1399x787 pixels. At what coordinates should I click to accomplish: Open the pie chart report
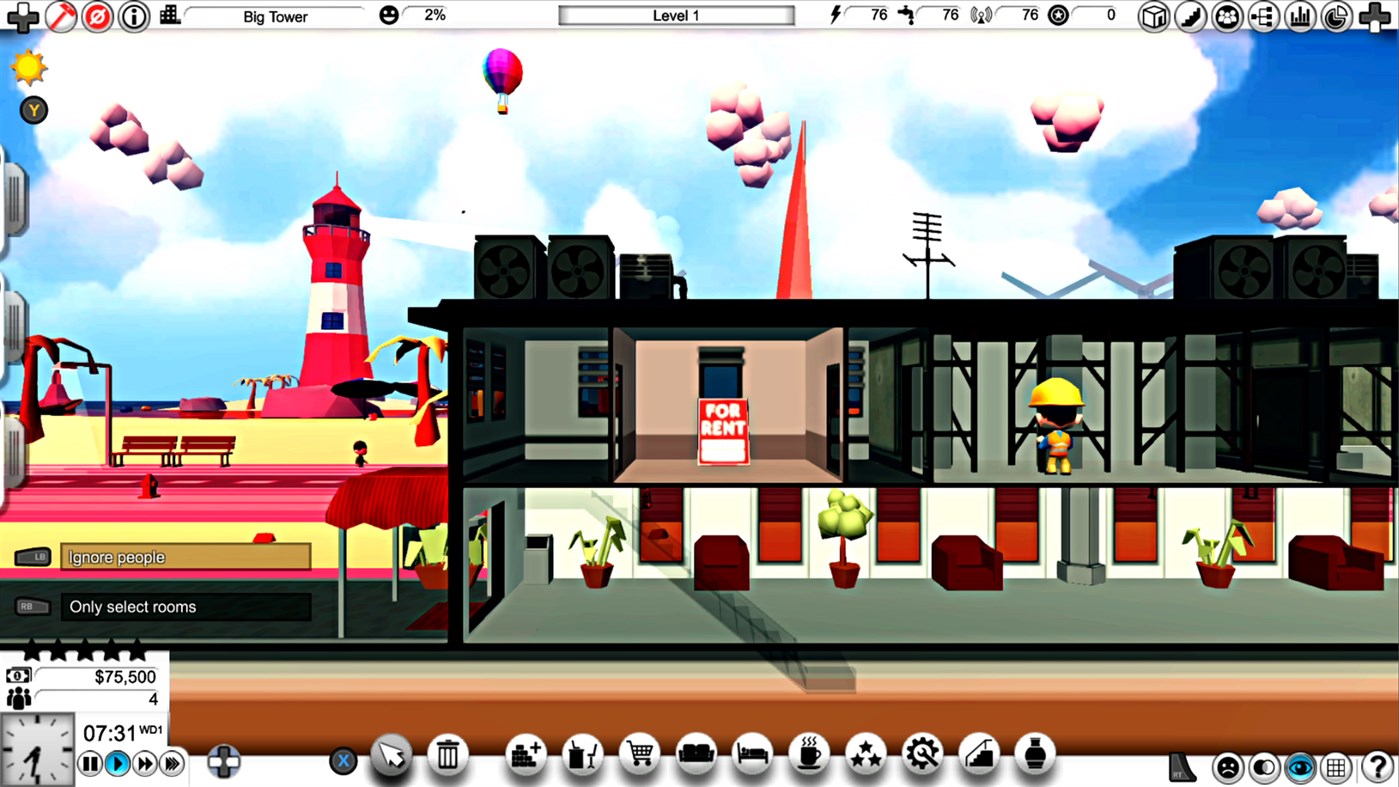[x=1336, y=17]
